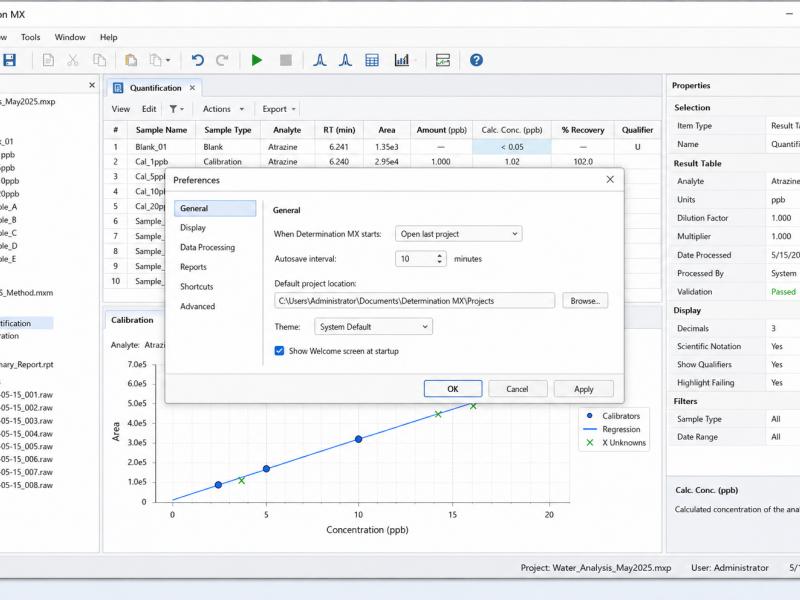Viewport: 800px width, 600px height.
Task: Click Cancel in Preferences dialog
Action: point(517,389)
